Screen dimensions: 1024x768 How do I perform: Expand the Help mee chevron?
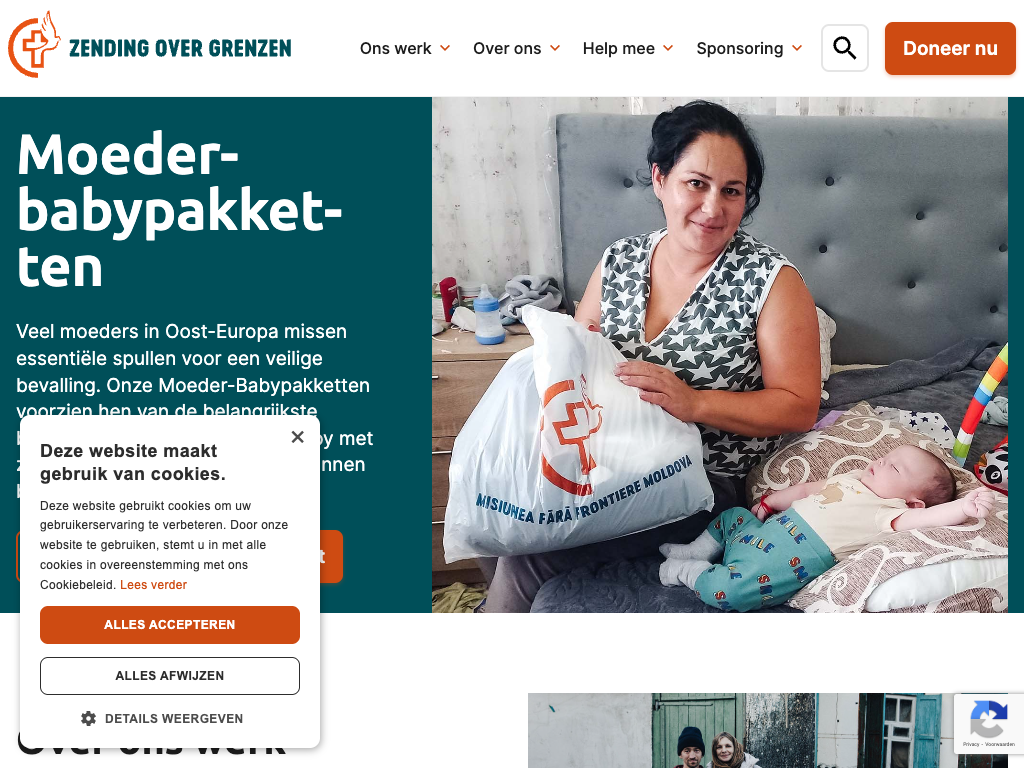click(x=668, y=48)
